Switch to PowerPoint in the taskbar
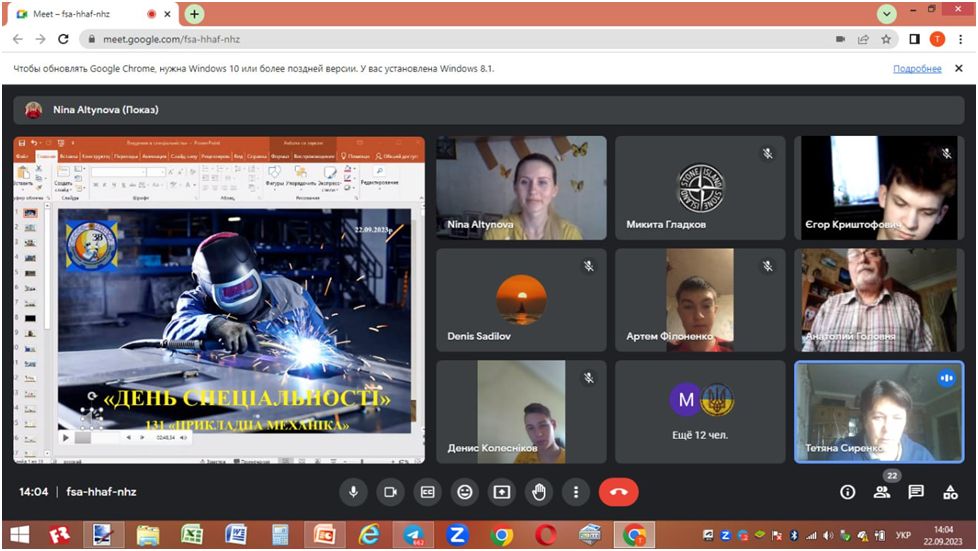 point(324,535)
